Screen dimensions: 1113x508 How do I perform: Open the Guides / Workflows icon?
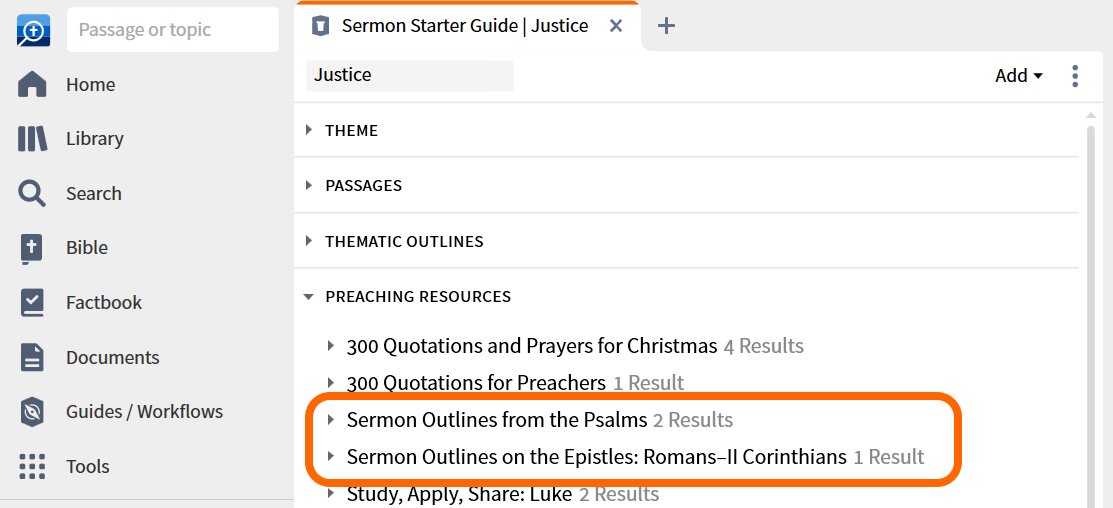click(x=32, y=412)
